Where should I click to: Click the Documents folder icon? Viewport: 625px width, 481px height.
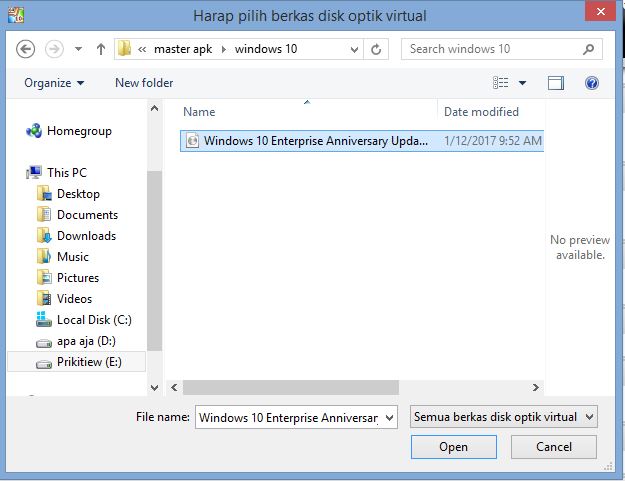coord(44,214)
